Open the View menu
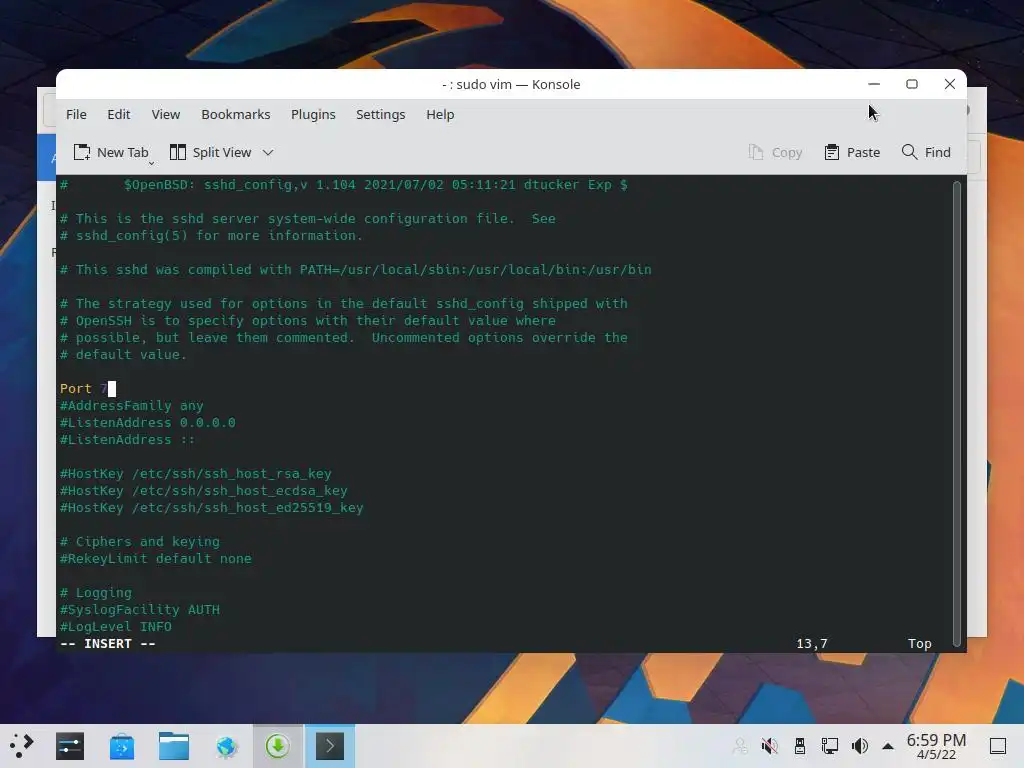Image resolution: width=1024 pixels, height=768 pixels. pos(165,114)
